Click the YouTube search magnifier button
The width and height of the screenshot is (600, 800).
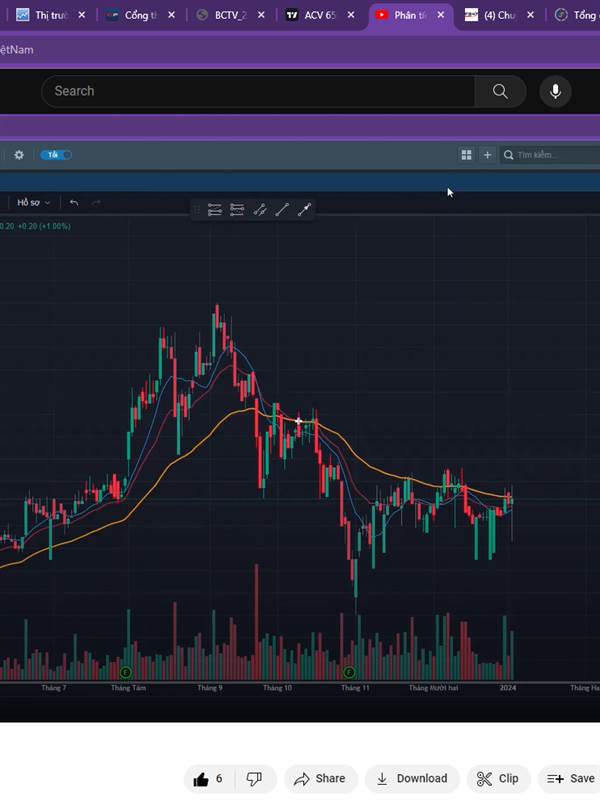click(500, 92)
